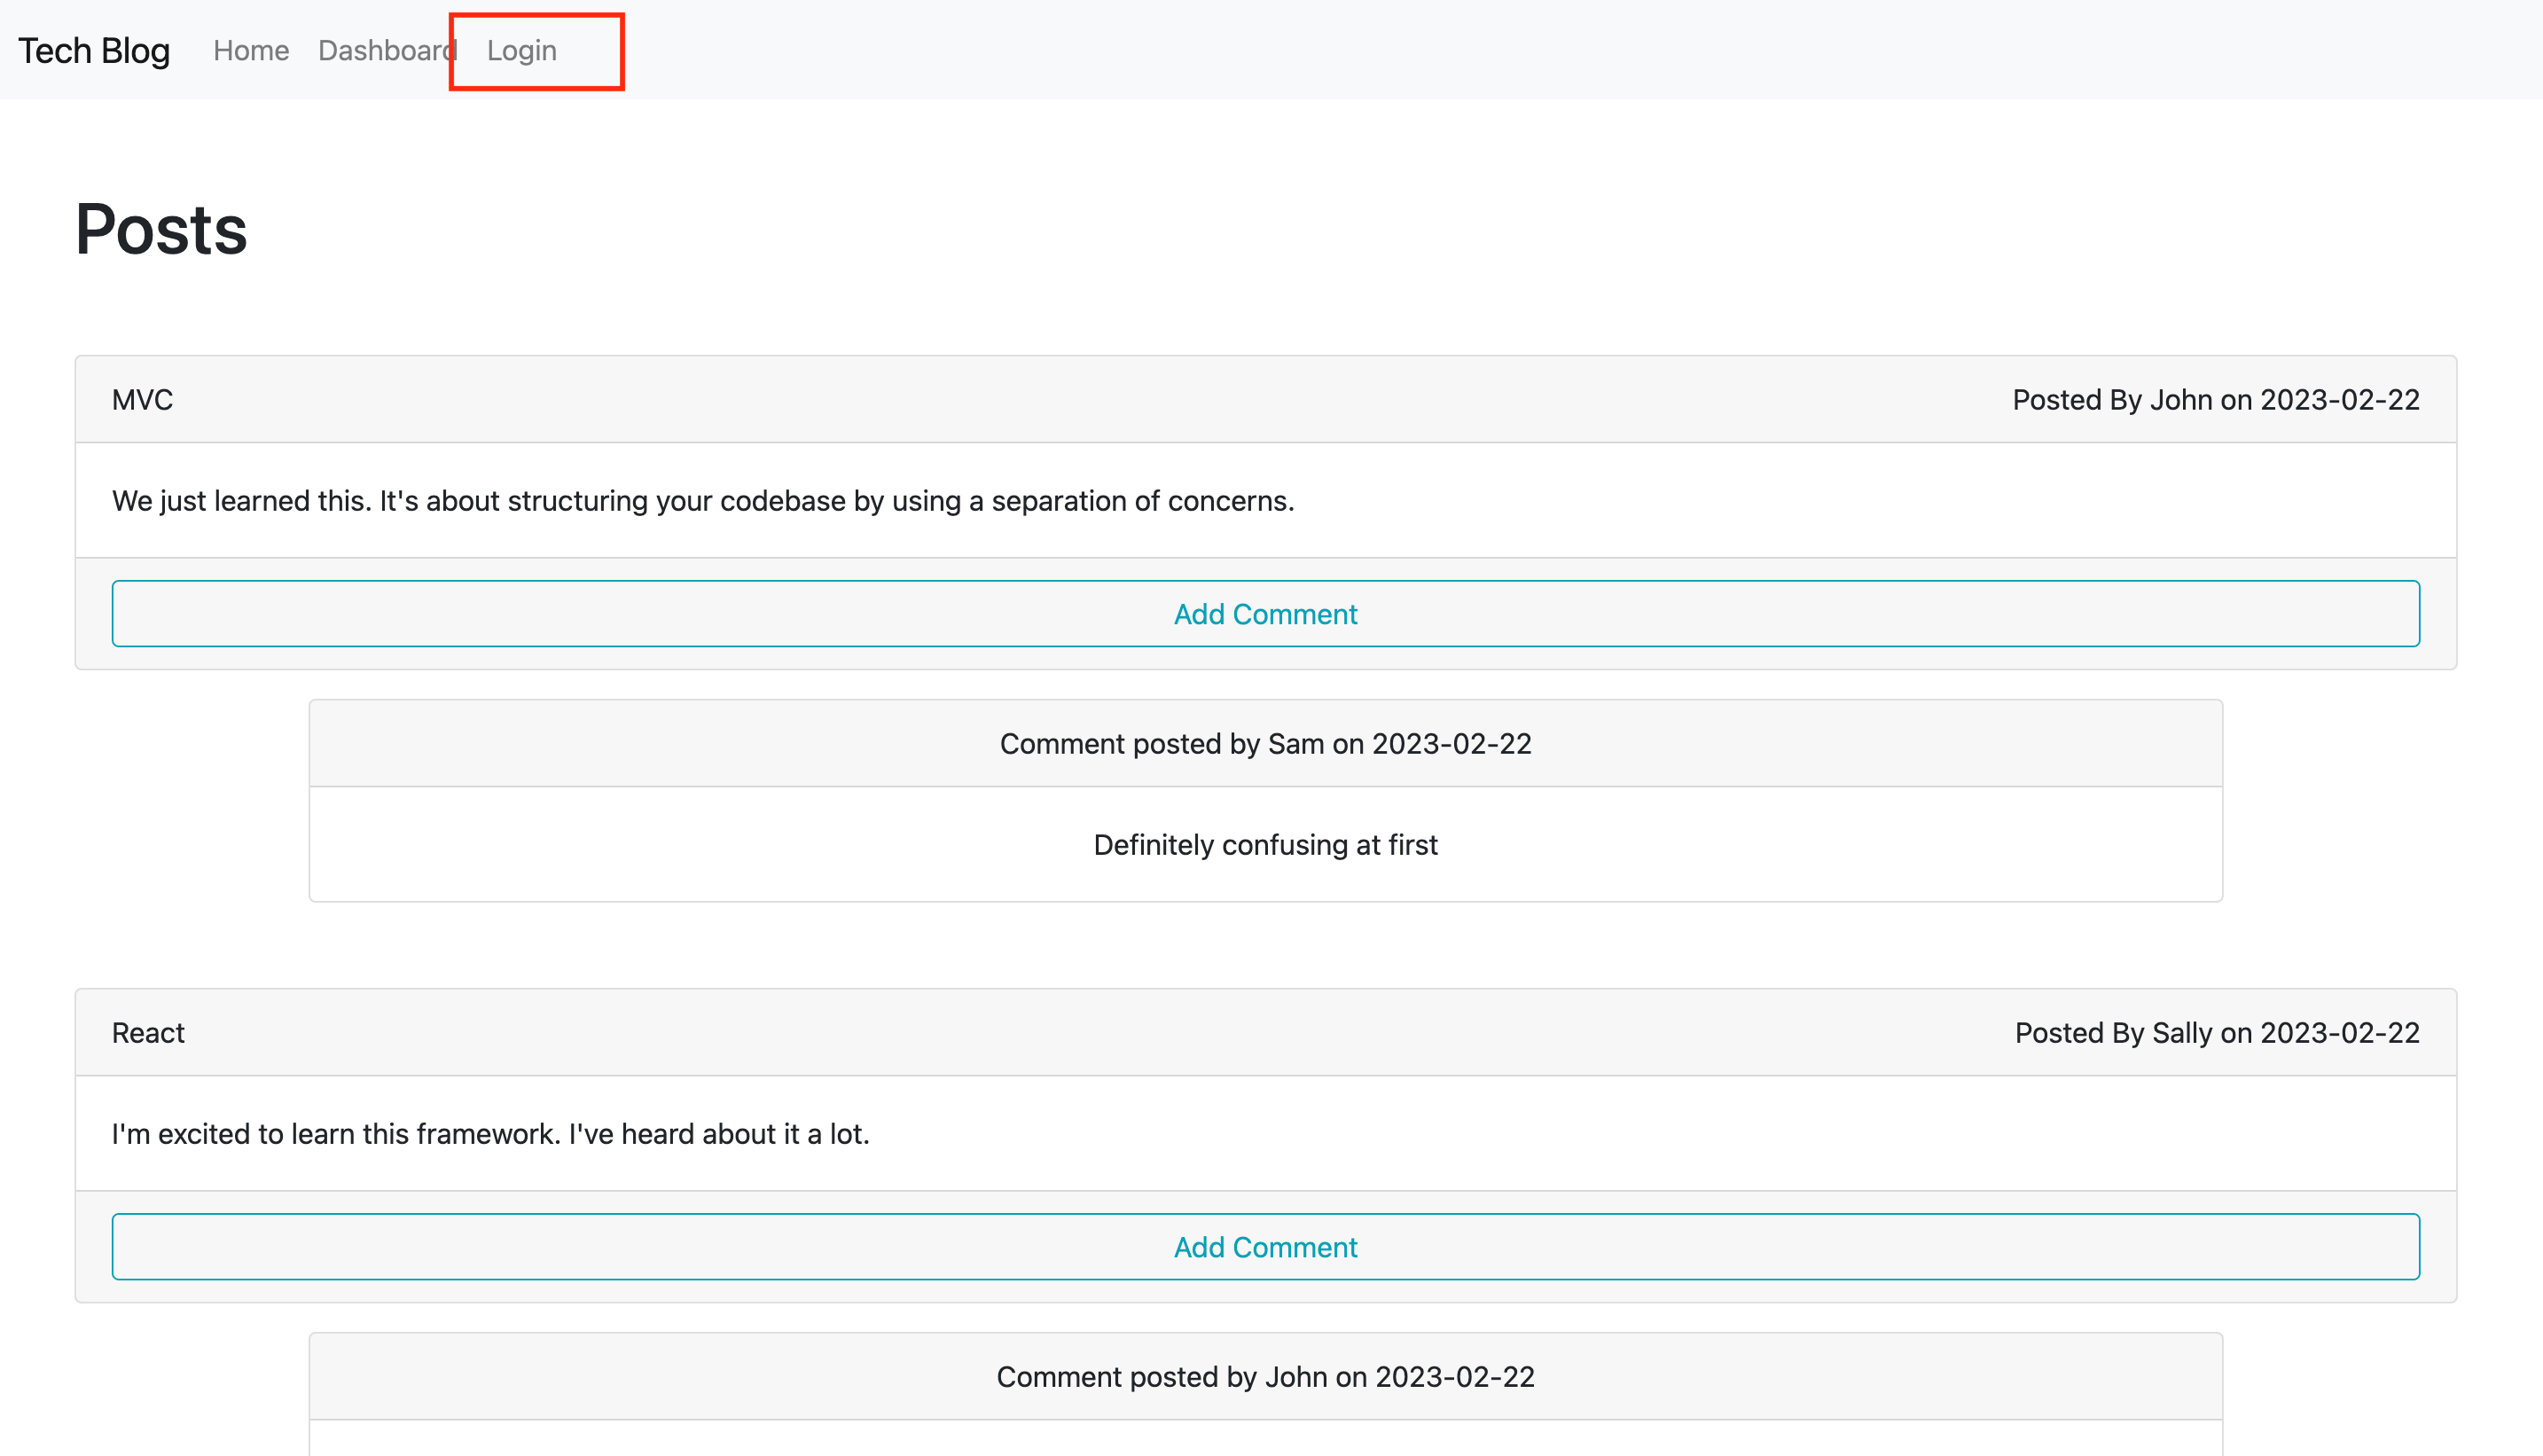Select "Comment posted by John on 2023-02-22"
This screenshot has width=2543, height=1456.
pos(1265,1377)
